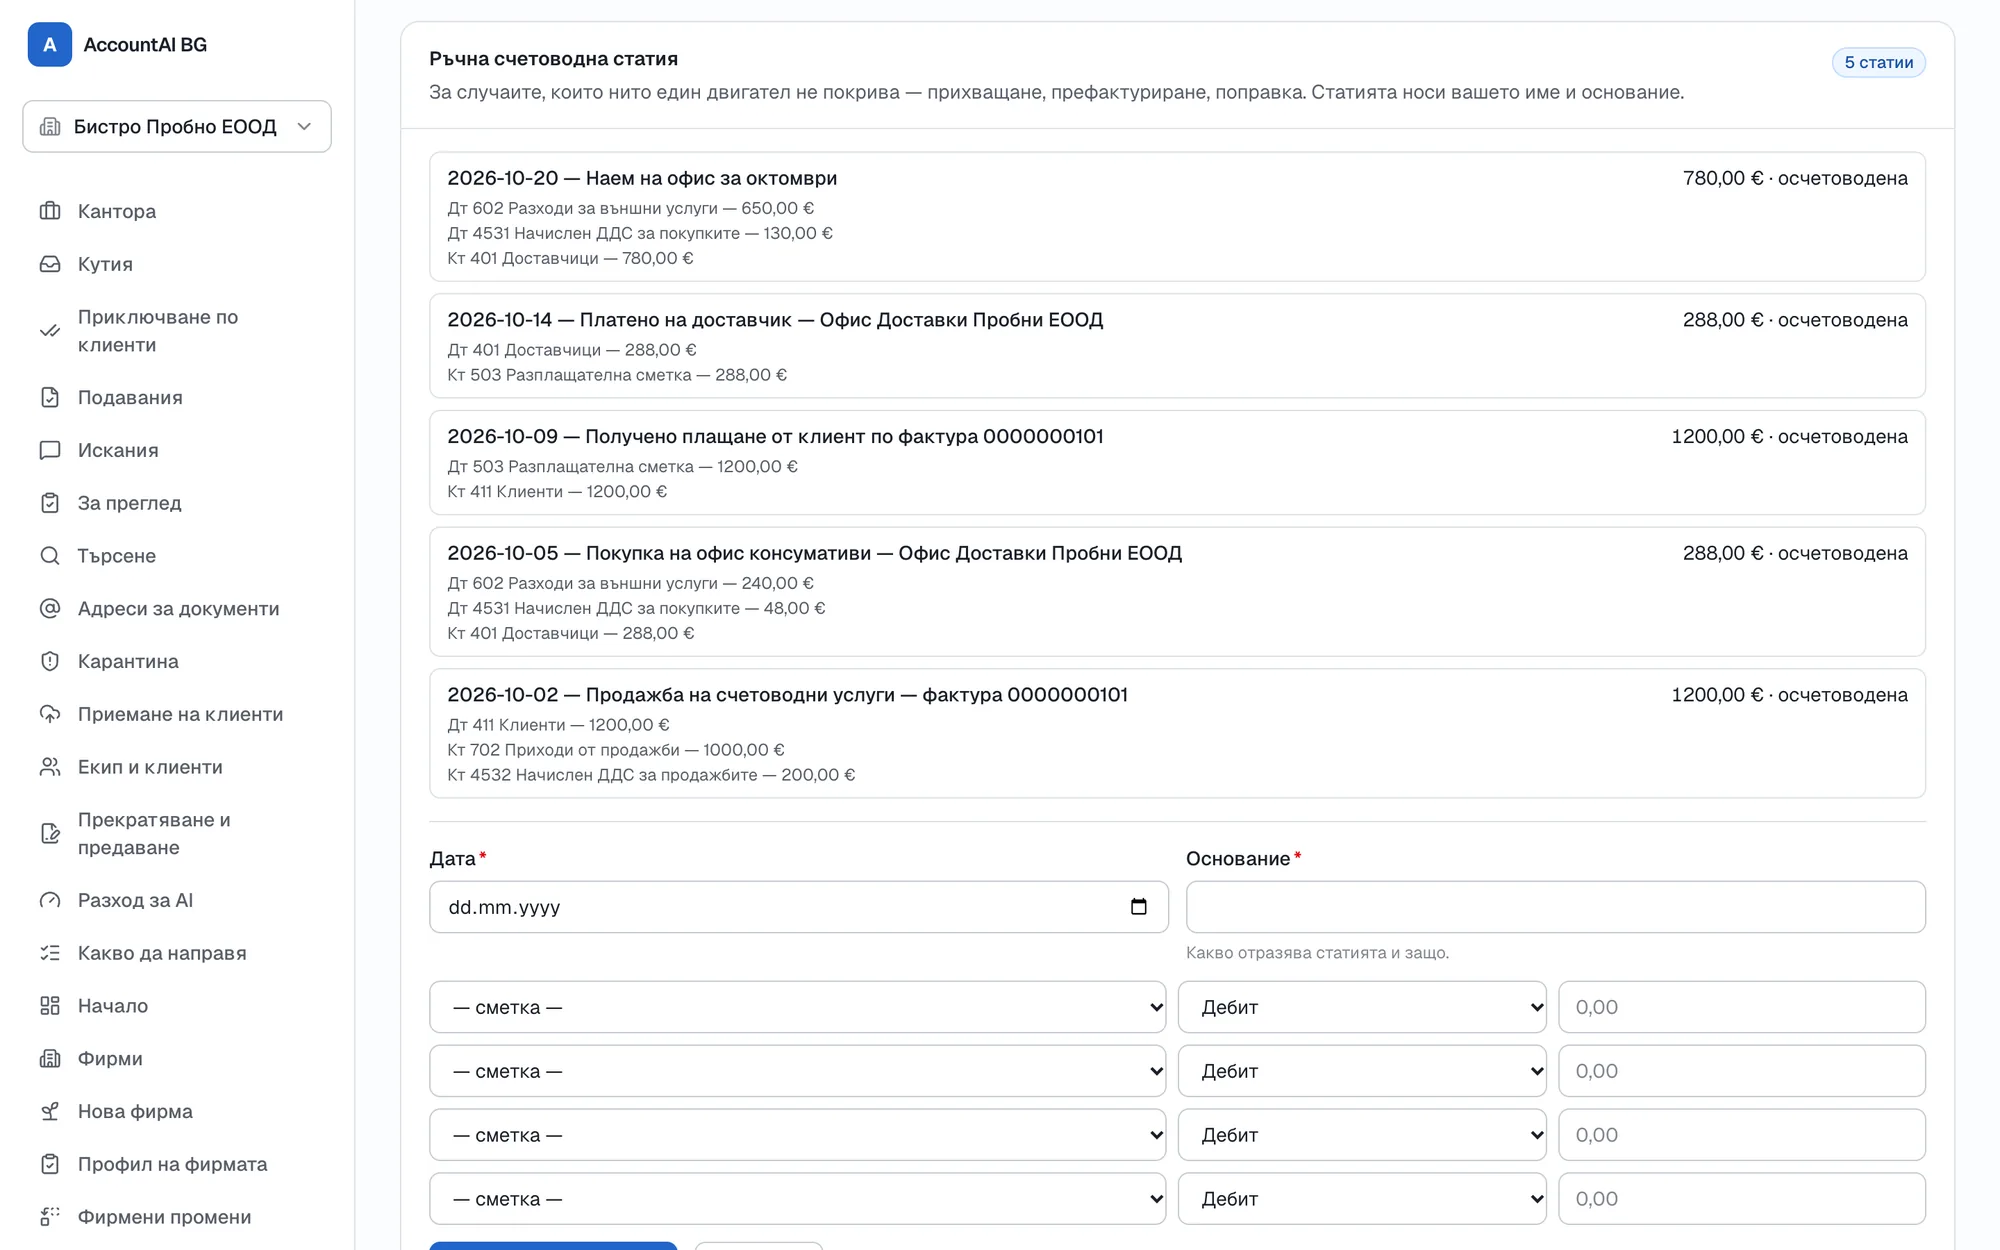The width and height of the screenshot is (2000, 1250).
Task: Go to Фирмени промени menu item
Action: coord(177,1217)
